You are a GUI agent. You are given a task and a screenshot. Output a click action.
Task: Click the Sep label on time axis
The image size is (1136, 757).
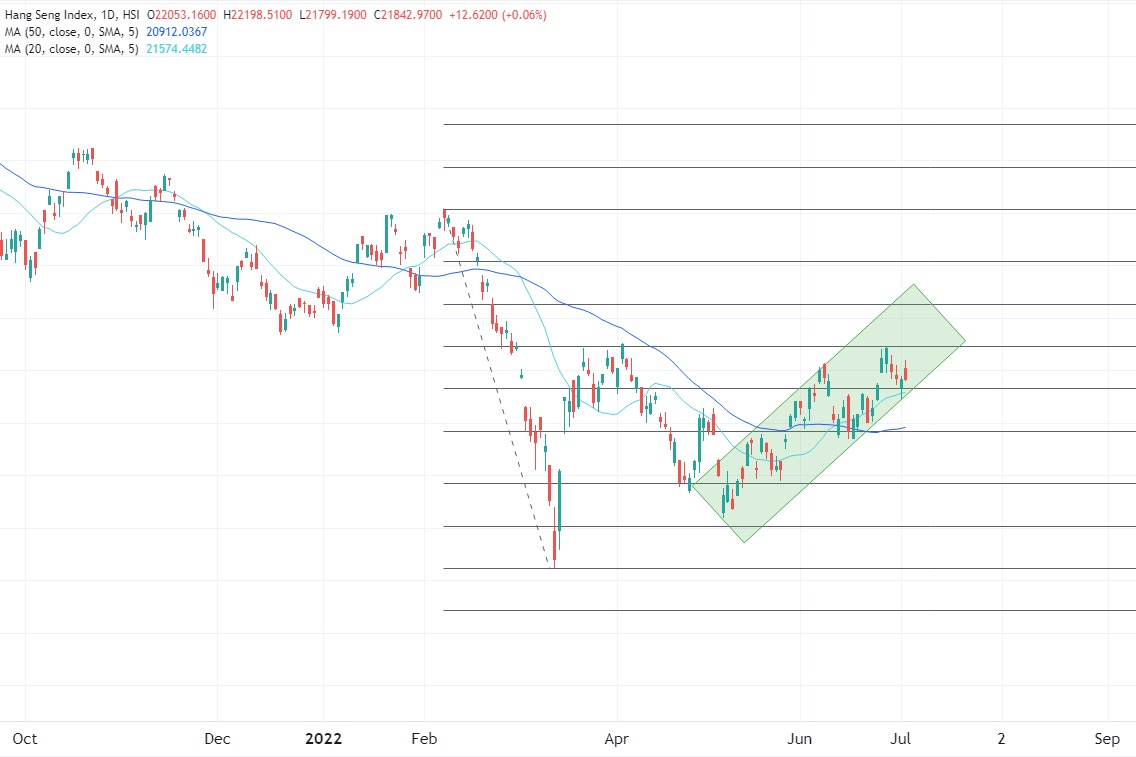tap(1107, 739)
